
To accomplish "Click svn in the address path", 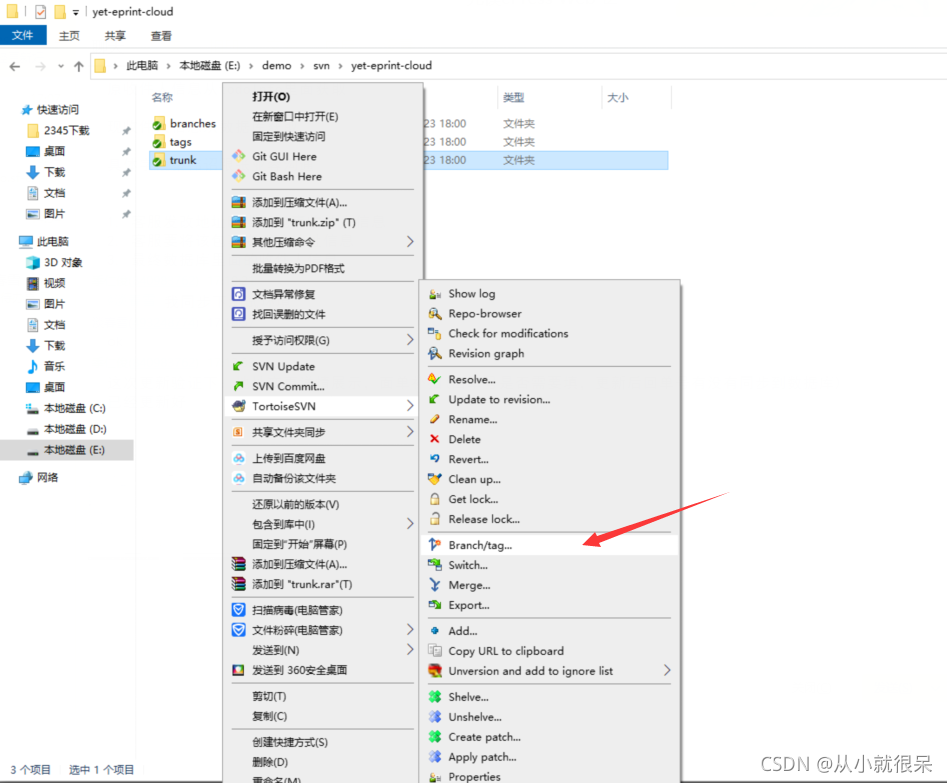I will point(321,65).
